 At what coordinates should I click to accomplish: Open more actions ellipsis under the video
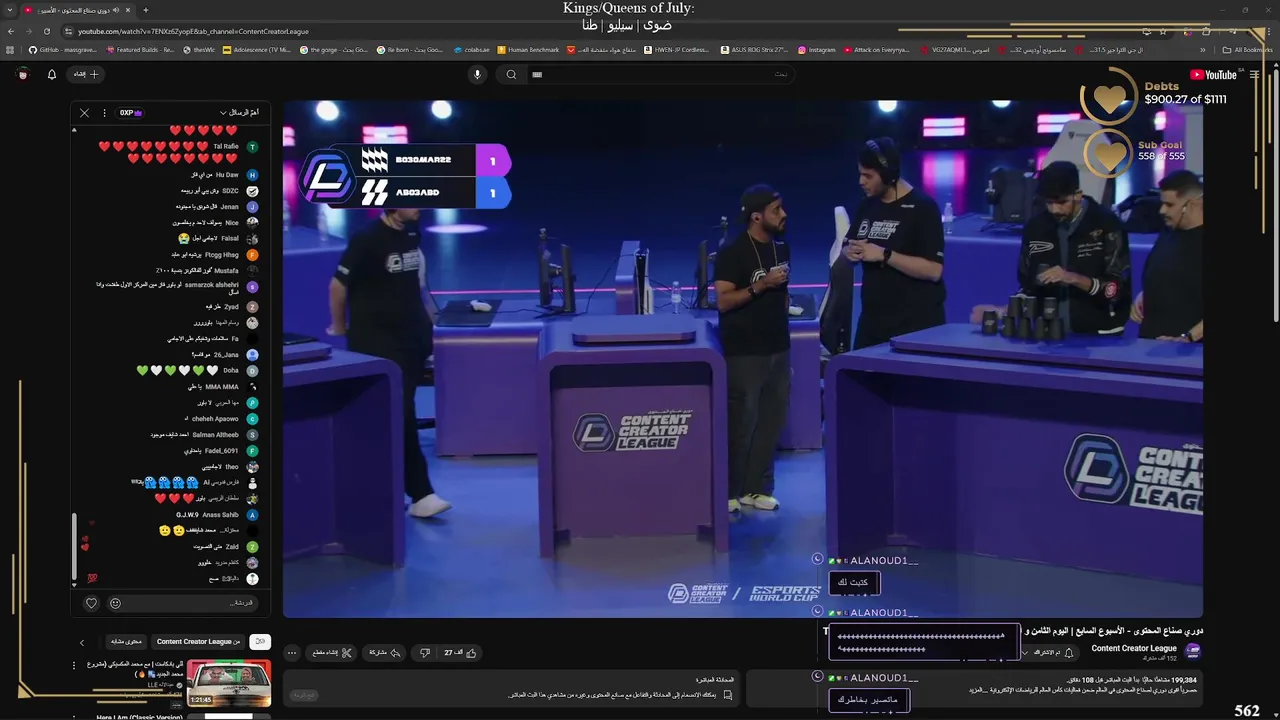[x=291, y=653]
